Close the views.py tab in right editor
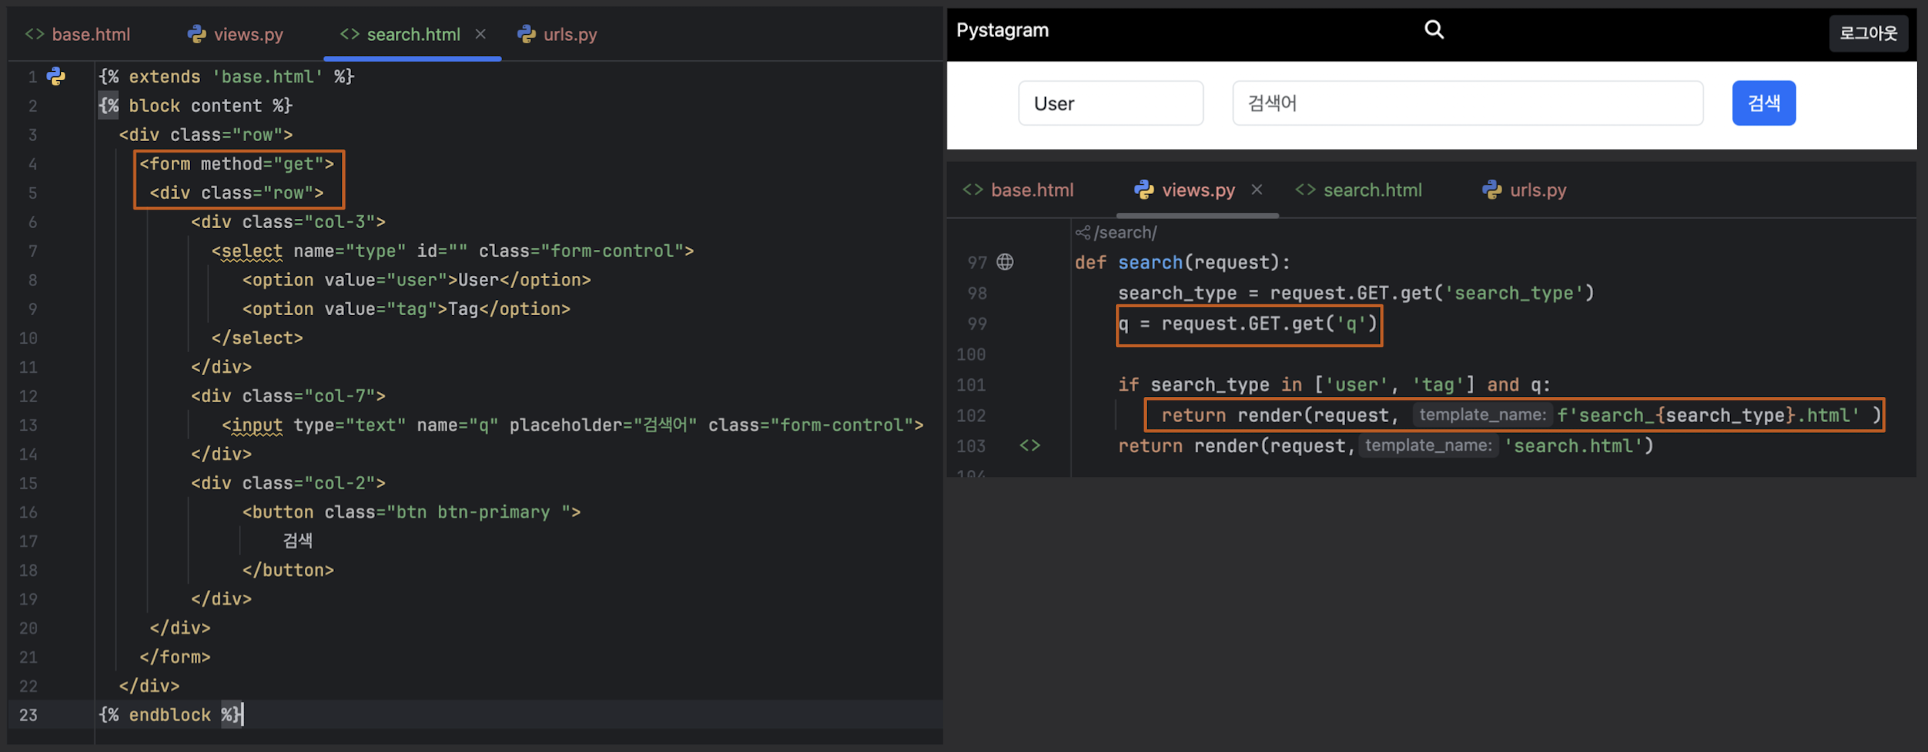1928x752 pixels. pyautogui.click(x=1257, y=190)
